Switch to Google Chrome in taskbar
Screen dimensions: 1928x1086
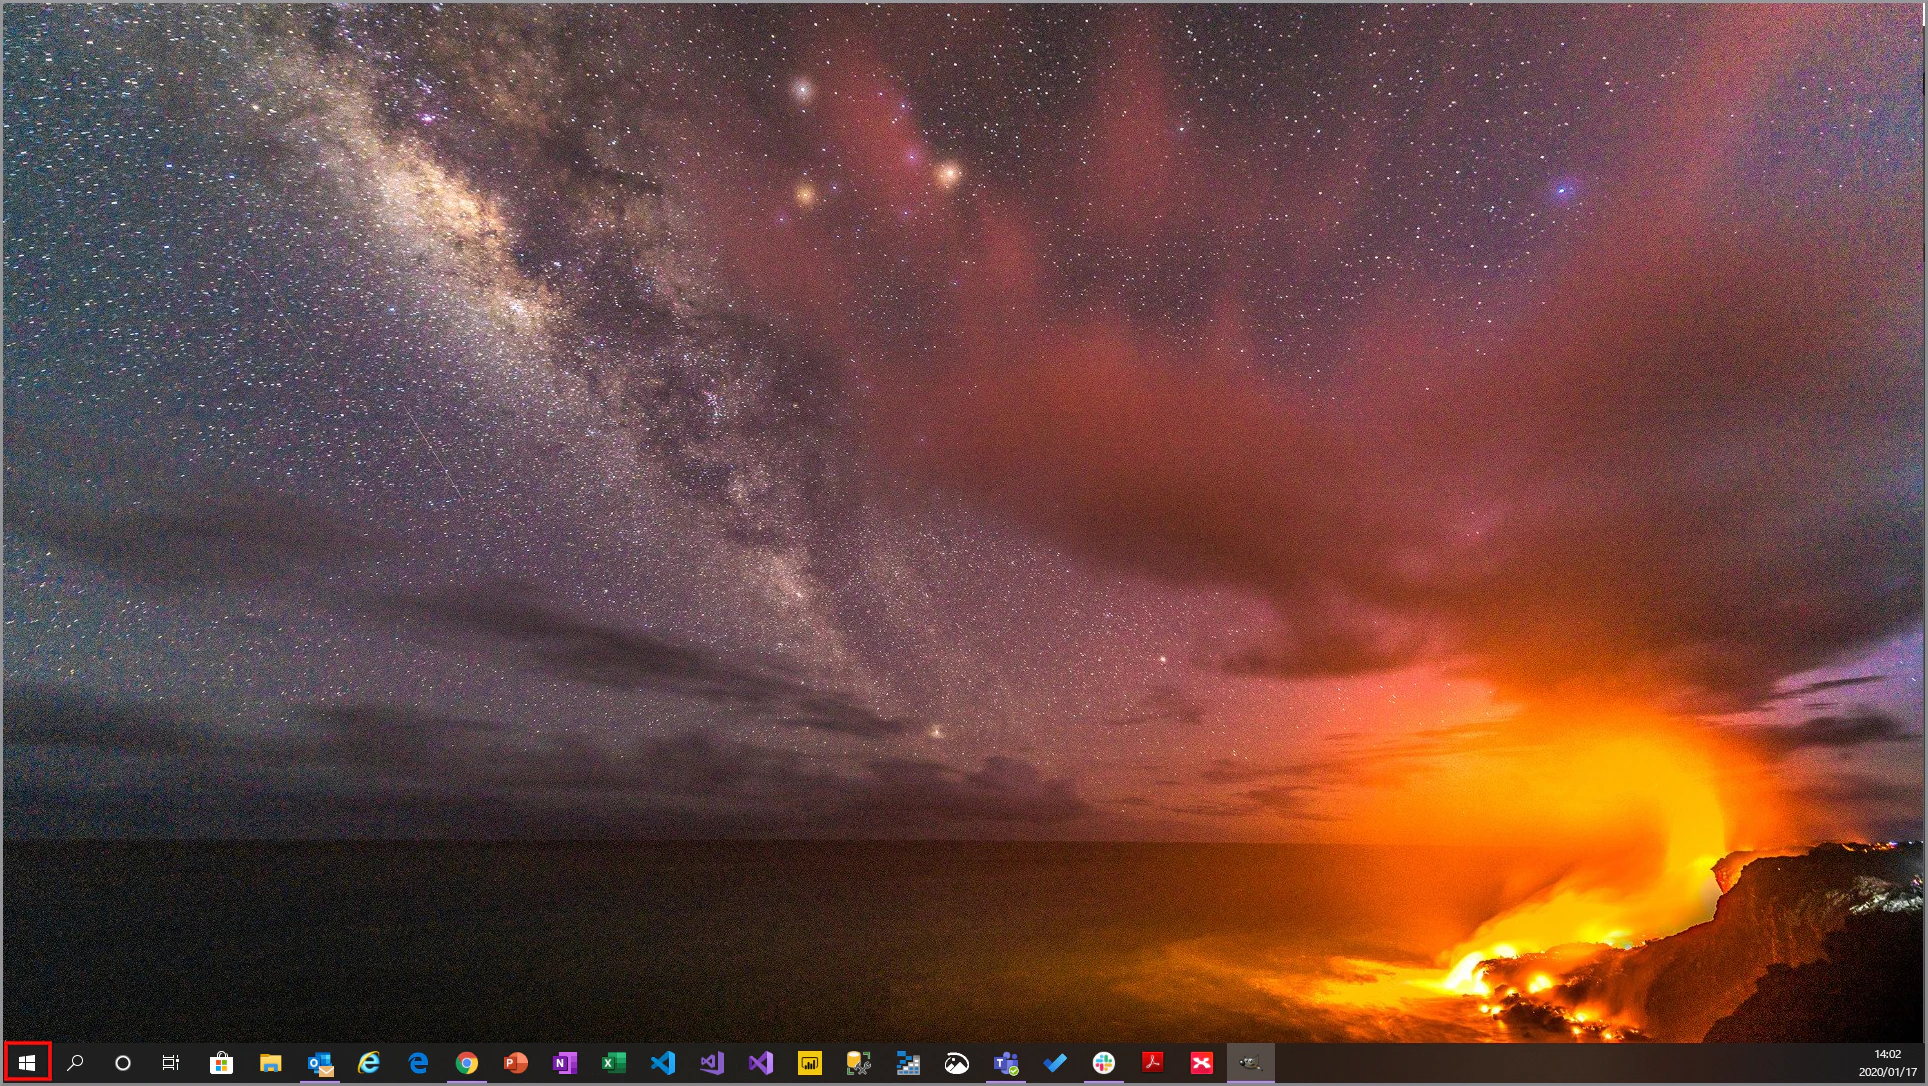(467, 1063)
